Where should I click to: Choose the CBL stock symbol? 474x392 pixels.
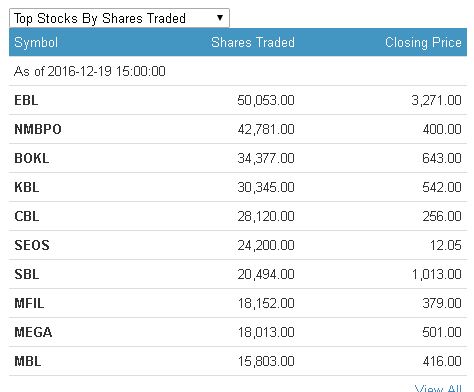coord(27,216)
